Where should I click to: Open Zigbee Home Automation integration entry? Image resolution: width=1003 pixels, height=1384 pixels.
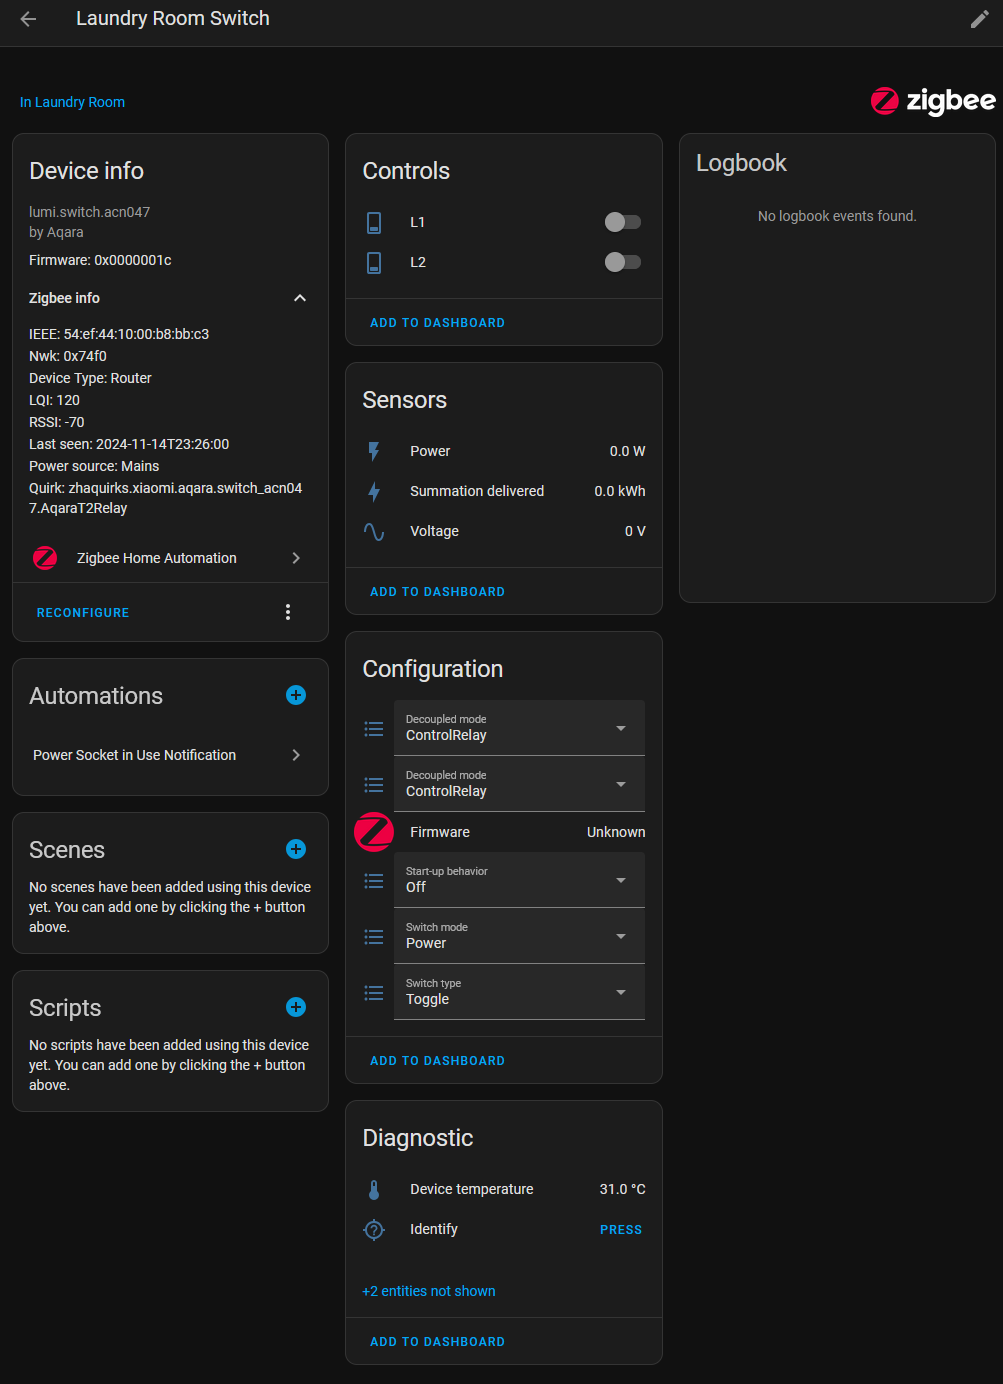pyautogui.click(x=168, y=558)
